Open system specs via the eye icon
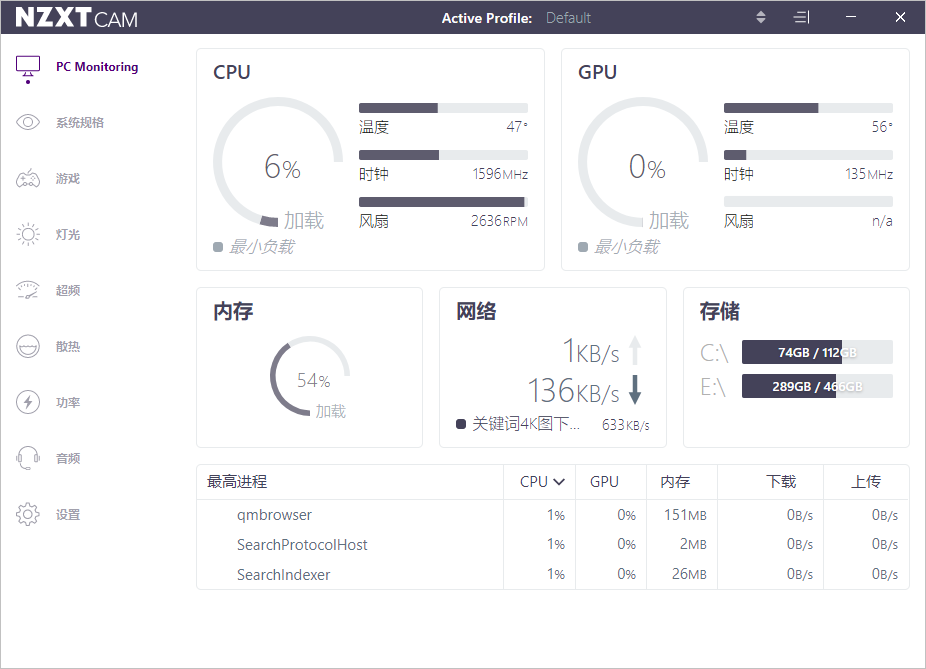 pos(28,123)
